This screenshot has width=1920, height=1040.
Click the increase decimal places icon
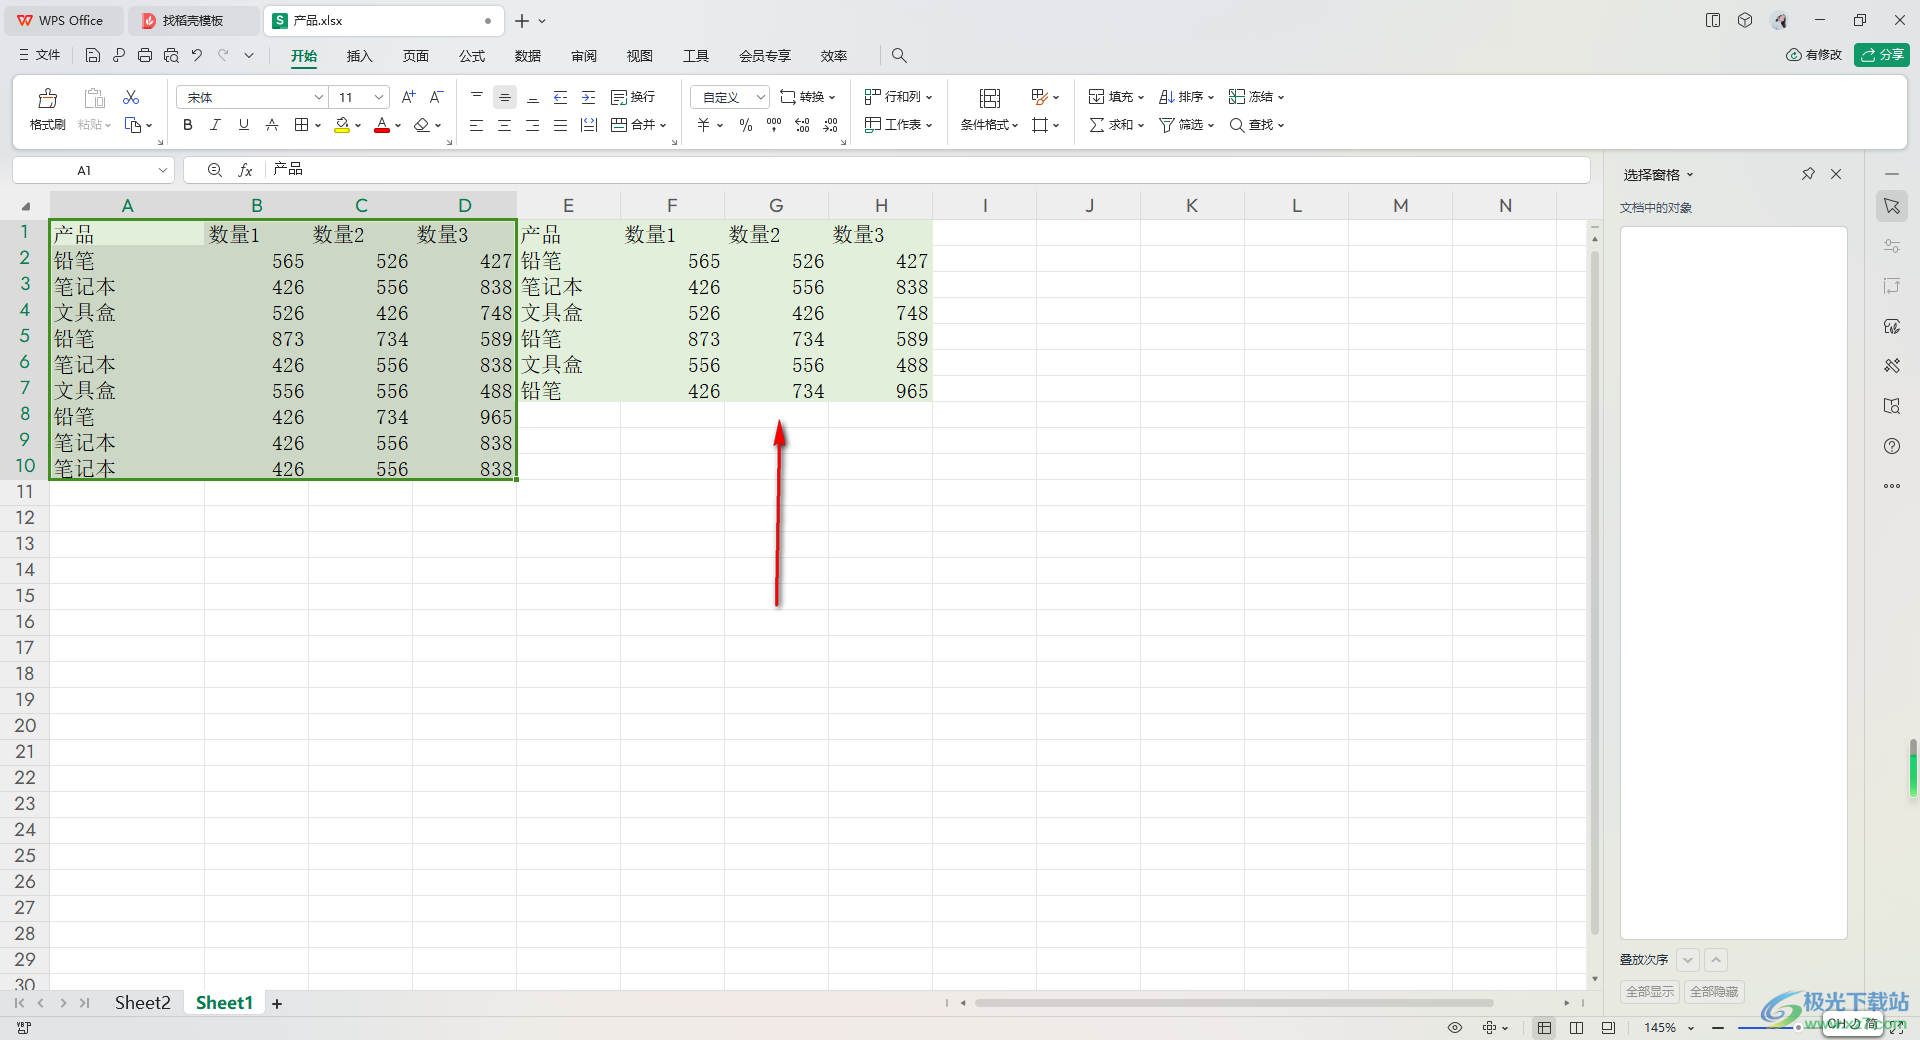802,125
